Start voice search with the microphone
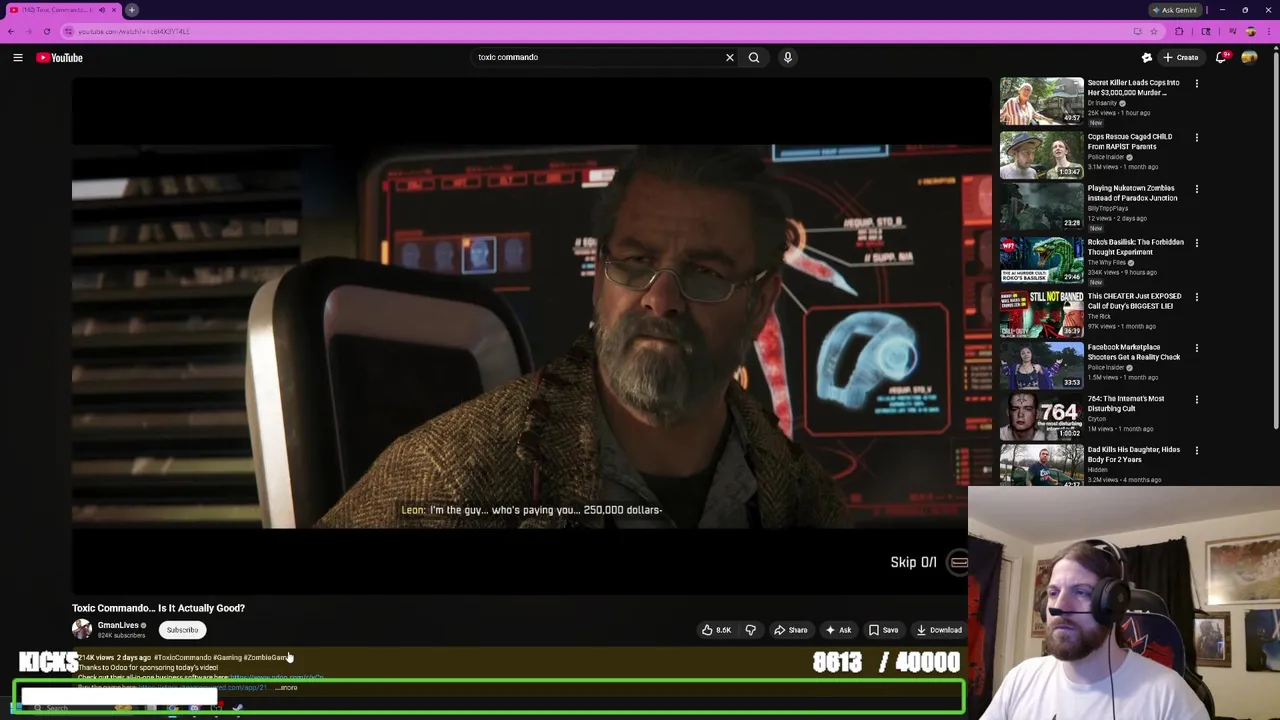 pyautogui.click(x=788, y=58)
